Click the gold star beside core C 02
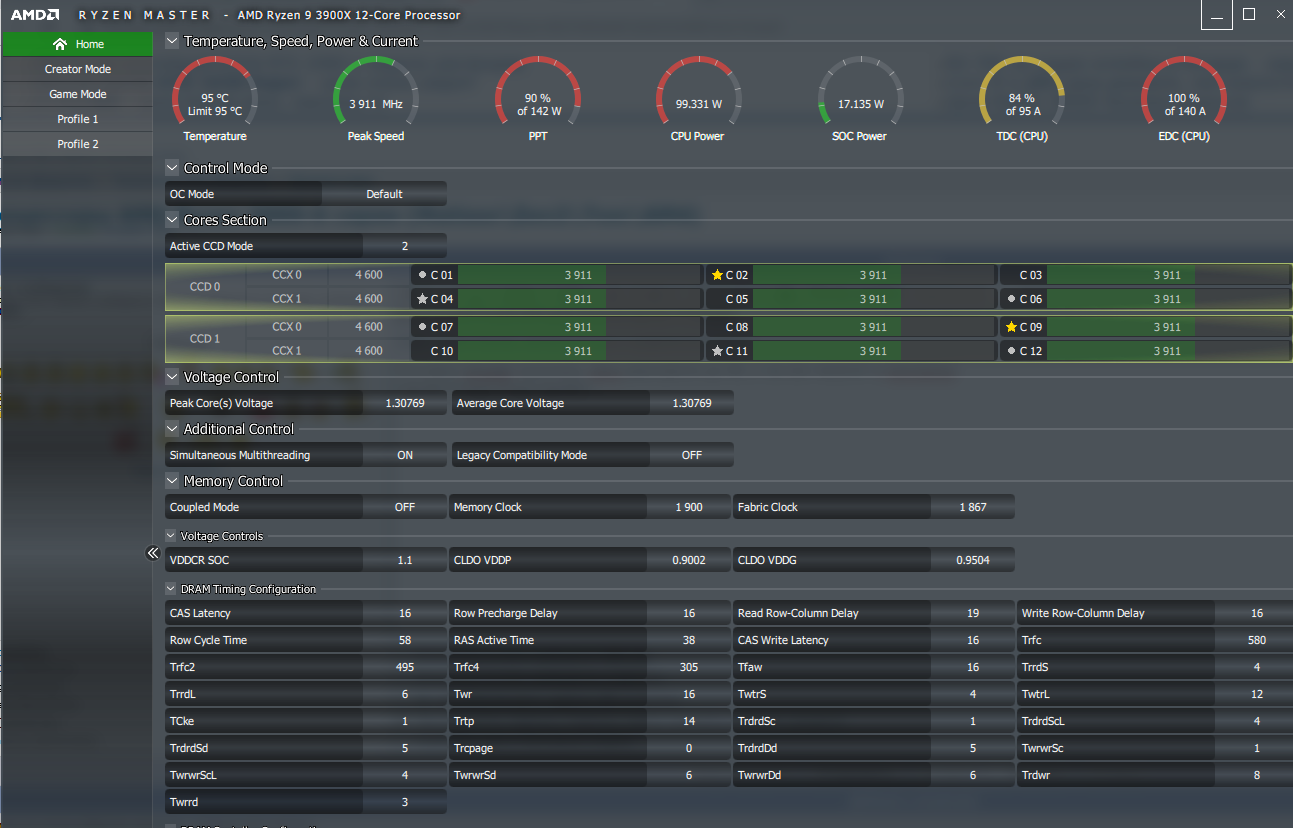Viewport: 1293px width, 828px height. tap(717, 275)
